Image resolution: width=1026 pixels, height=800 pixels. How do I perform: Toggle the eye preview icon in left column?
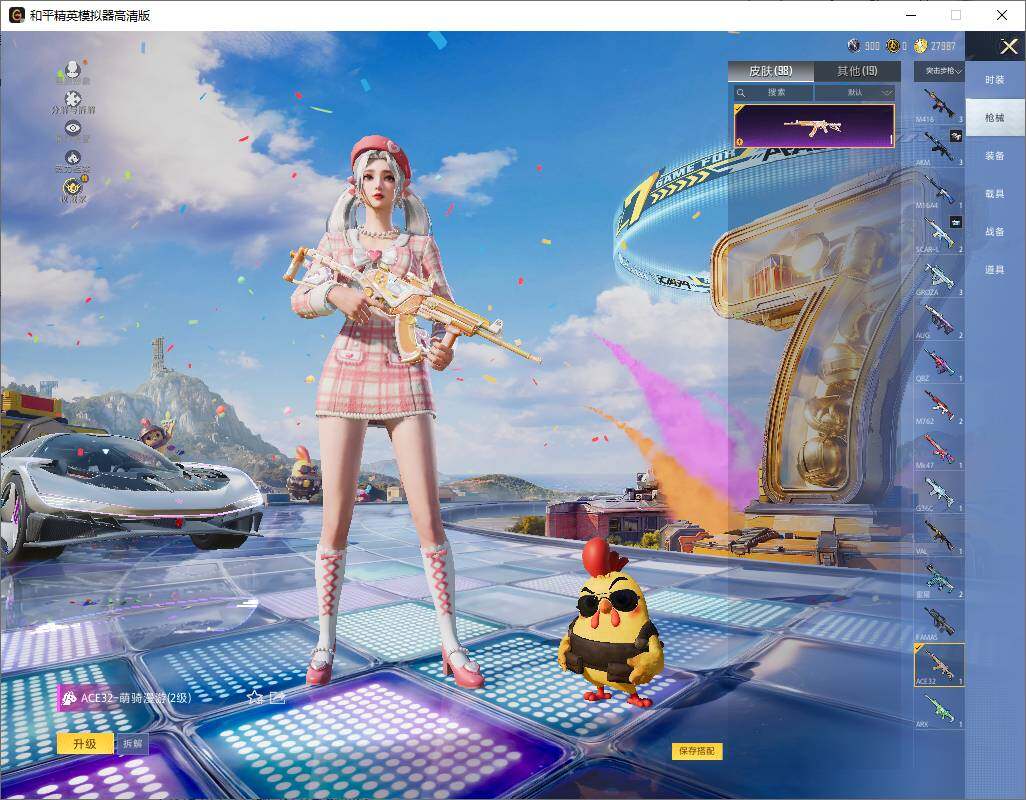73,128
